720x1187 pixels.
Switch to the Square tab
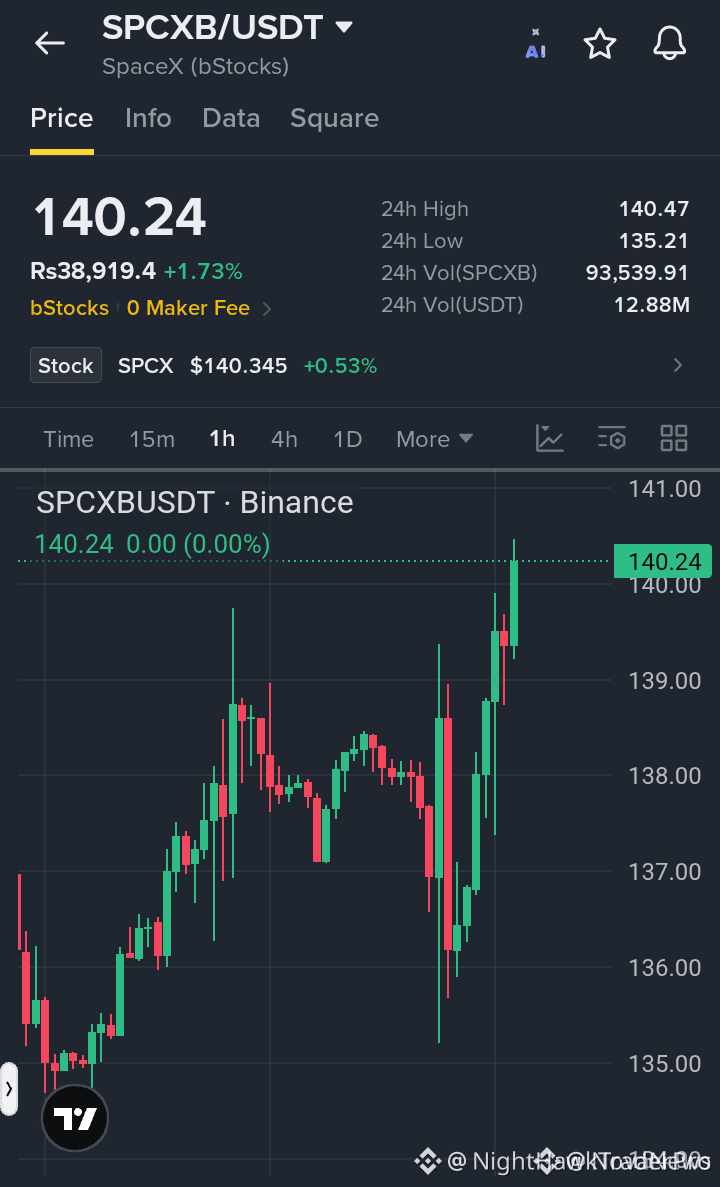pyautogui.click(x=335, y=118)
